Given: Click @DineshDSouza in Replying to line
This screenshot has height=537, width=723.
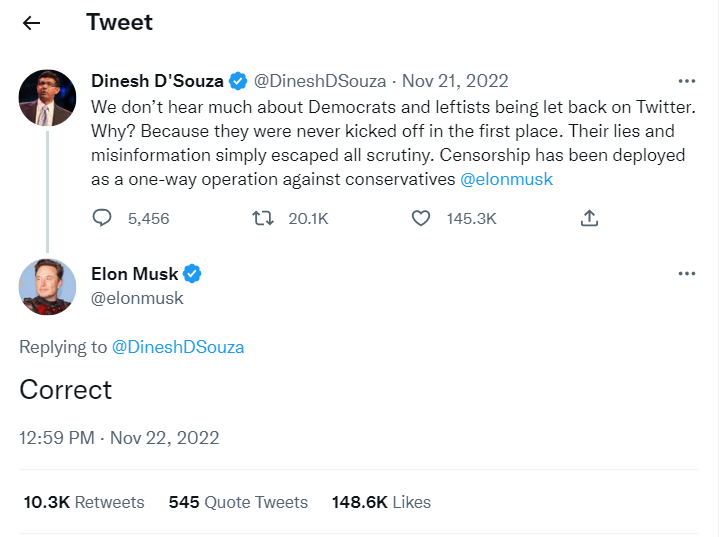Looking at the screenshot, I should click(178, 347).
